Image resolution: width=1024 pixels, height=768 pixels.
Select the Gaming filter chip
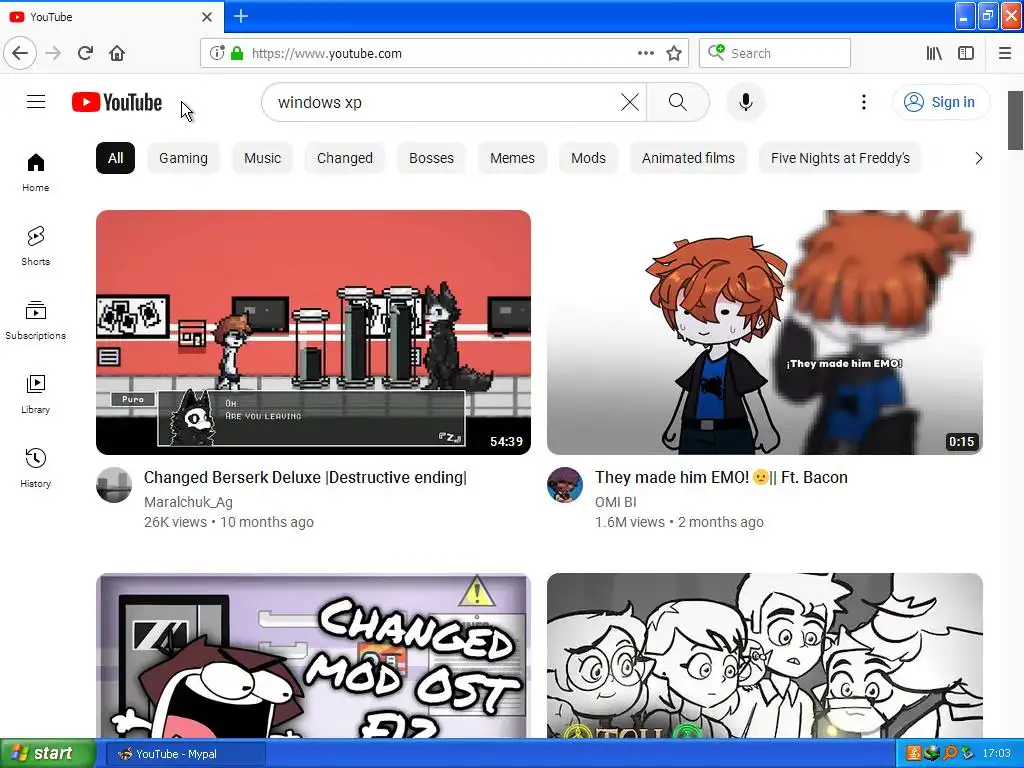184,158
